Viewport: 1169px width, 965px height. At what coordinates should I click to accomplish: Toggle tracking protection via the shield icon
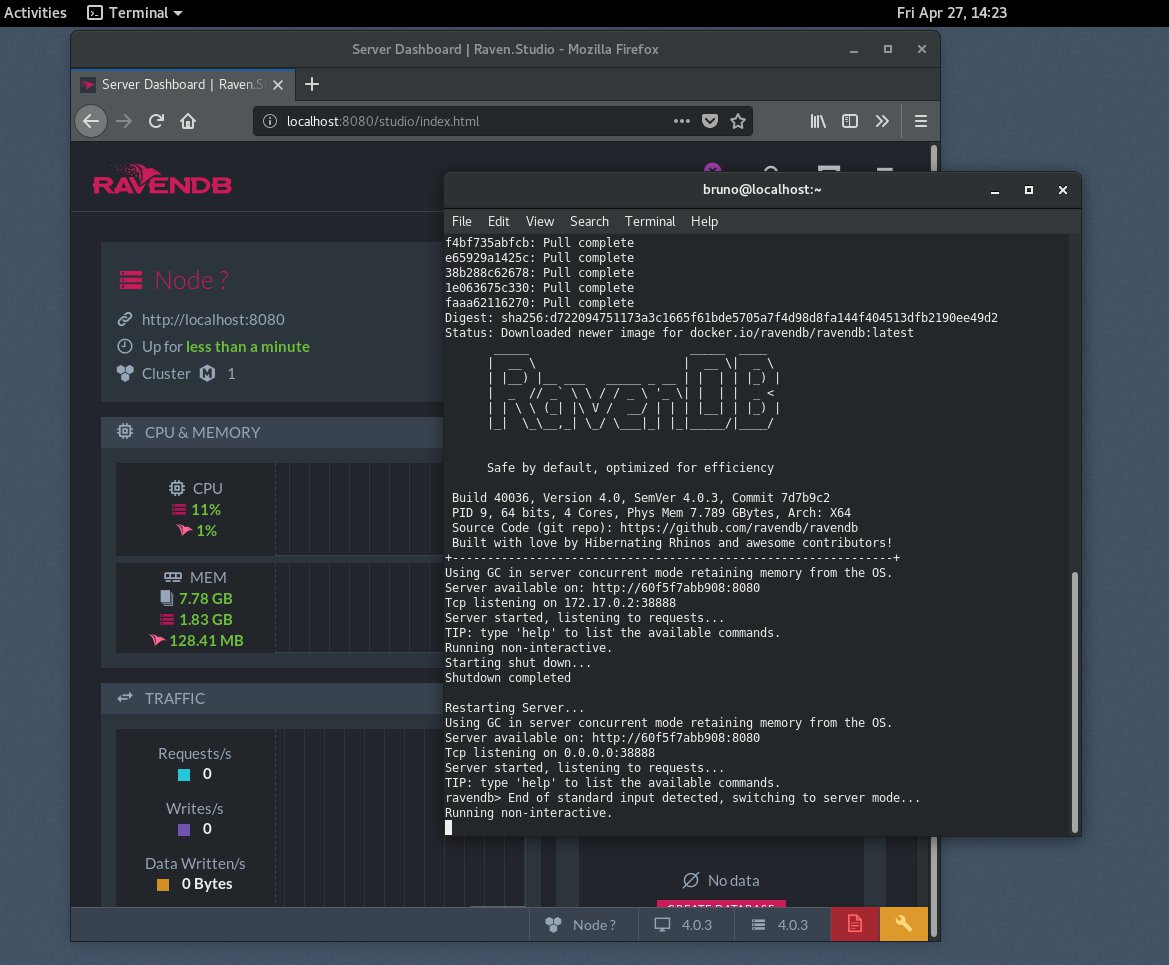pos(710,120)
